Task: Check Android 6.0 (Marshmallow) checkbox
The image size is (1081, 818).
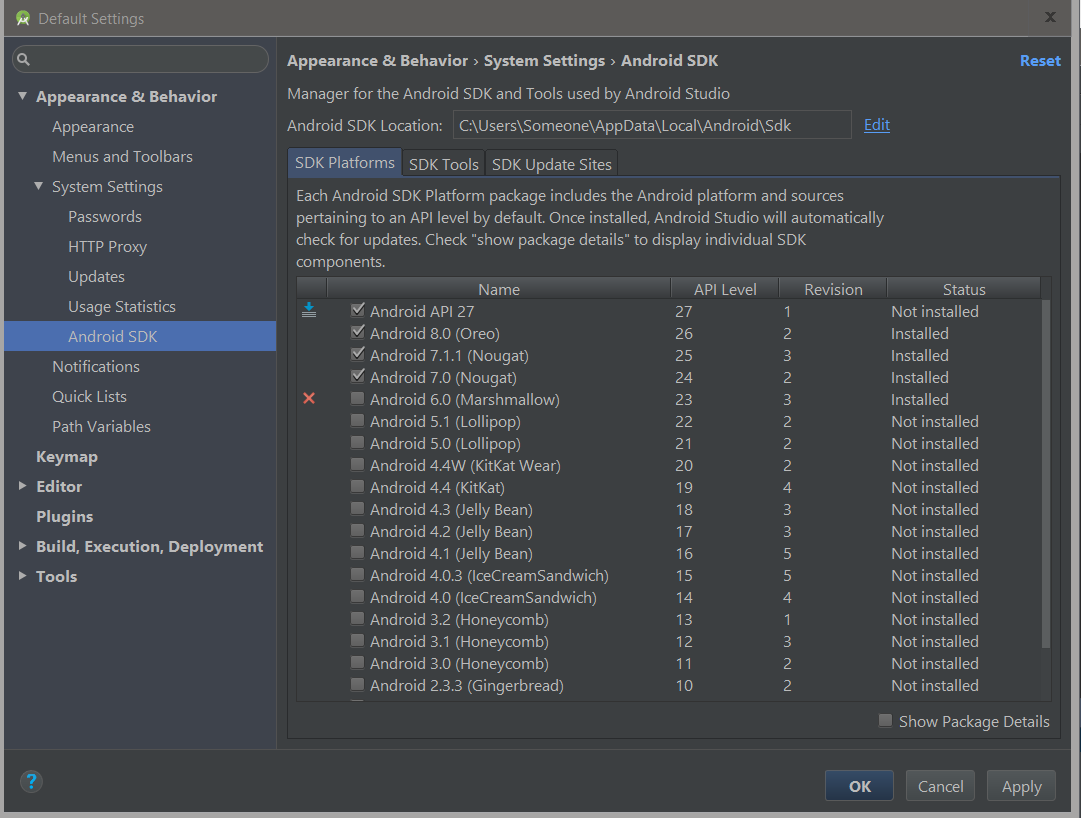Action: tap(357, 398)
